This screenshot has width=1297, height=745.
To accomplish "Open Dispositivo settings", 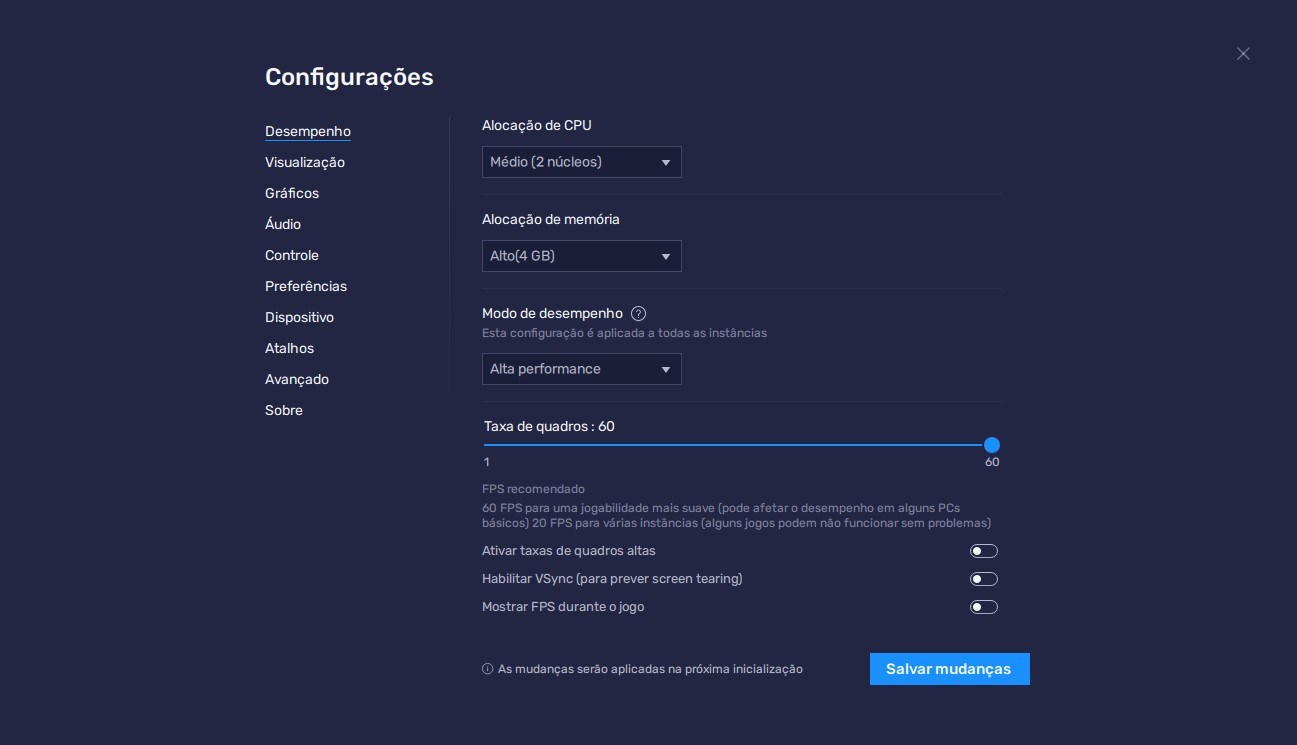I will coord(300,317).
